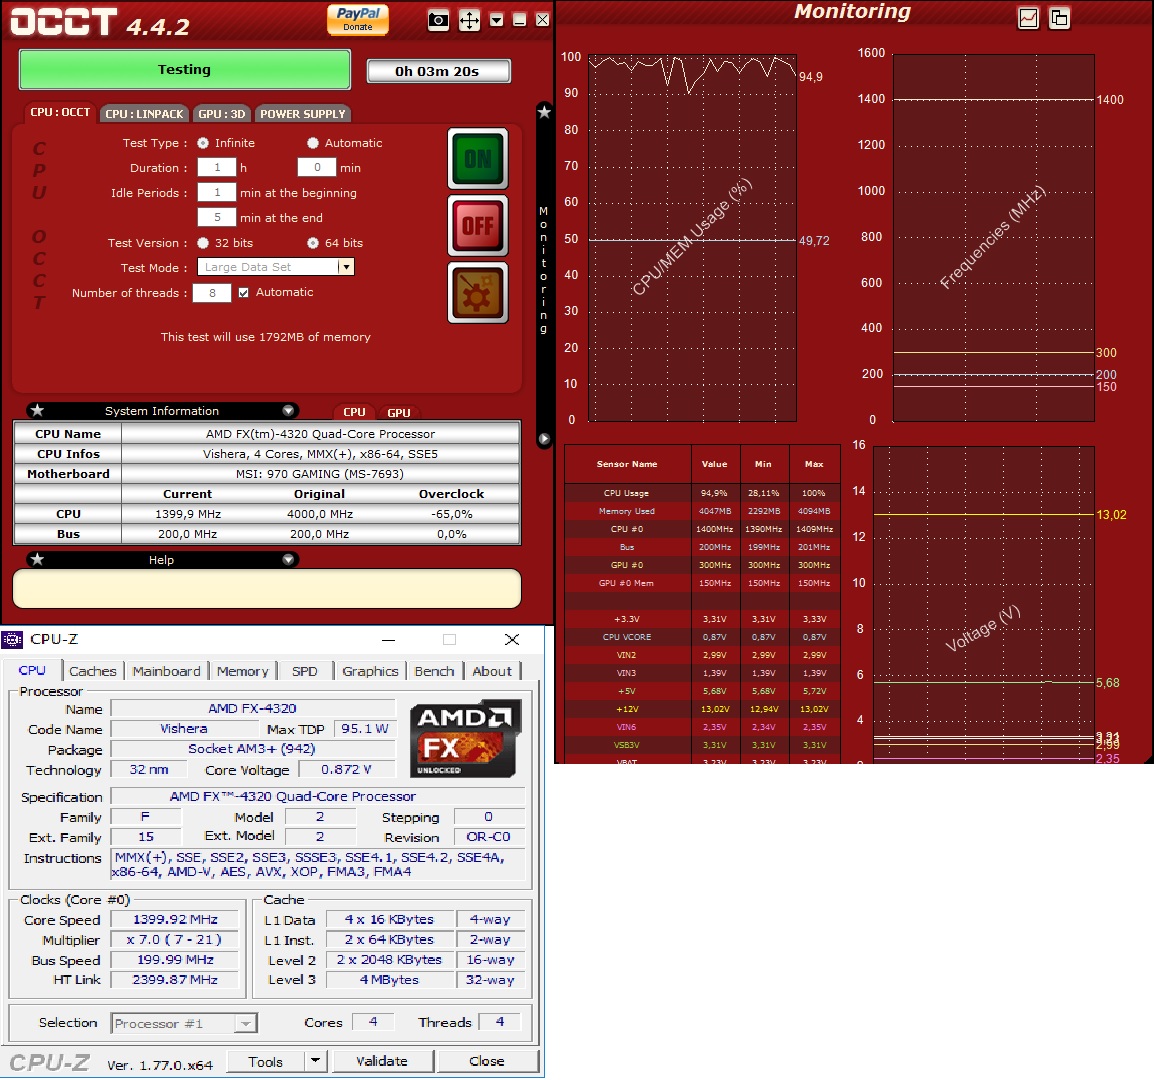Click the Motherboard MSI: 970 GAMING cell
The image size is (1156, 1080).
[320, 474]
